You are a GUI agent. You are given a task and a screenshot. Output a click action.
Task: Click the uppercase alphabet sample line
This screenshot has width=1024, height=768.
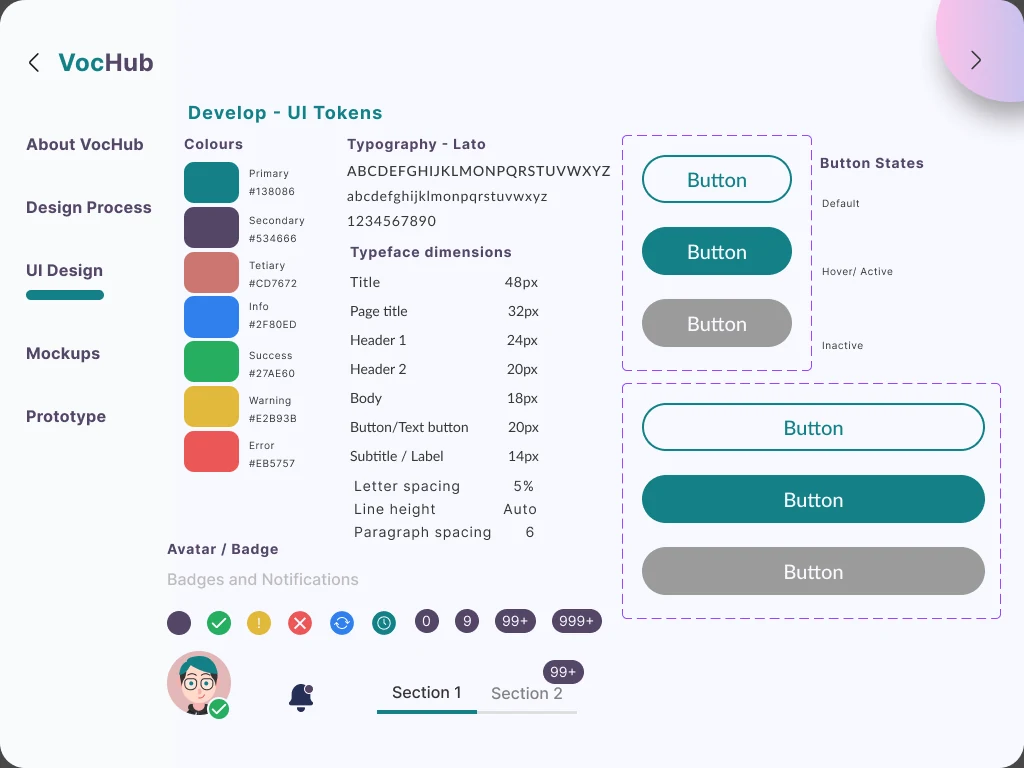click(x=479, y=171)
